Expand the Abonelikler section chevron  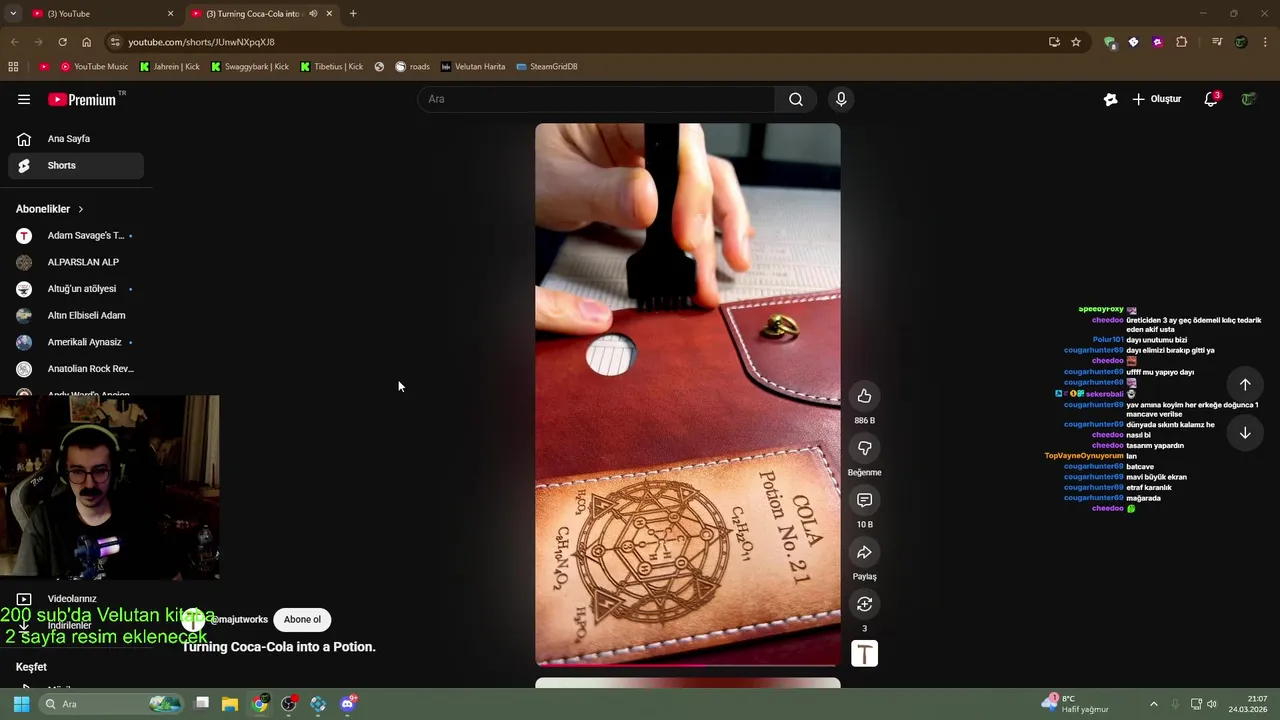pyautogui.click(x=81, y=209)
